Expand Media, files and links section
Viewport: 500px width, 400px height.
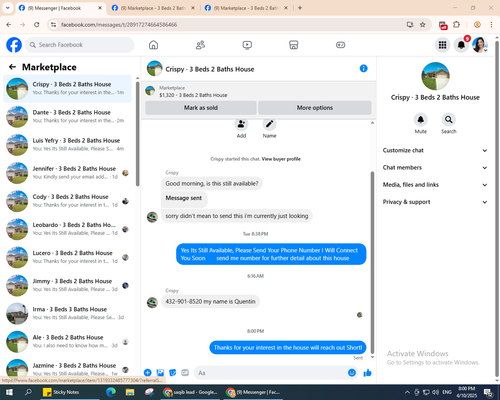(435, 185)
